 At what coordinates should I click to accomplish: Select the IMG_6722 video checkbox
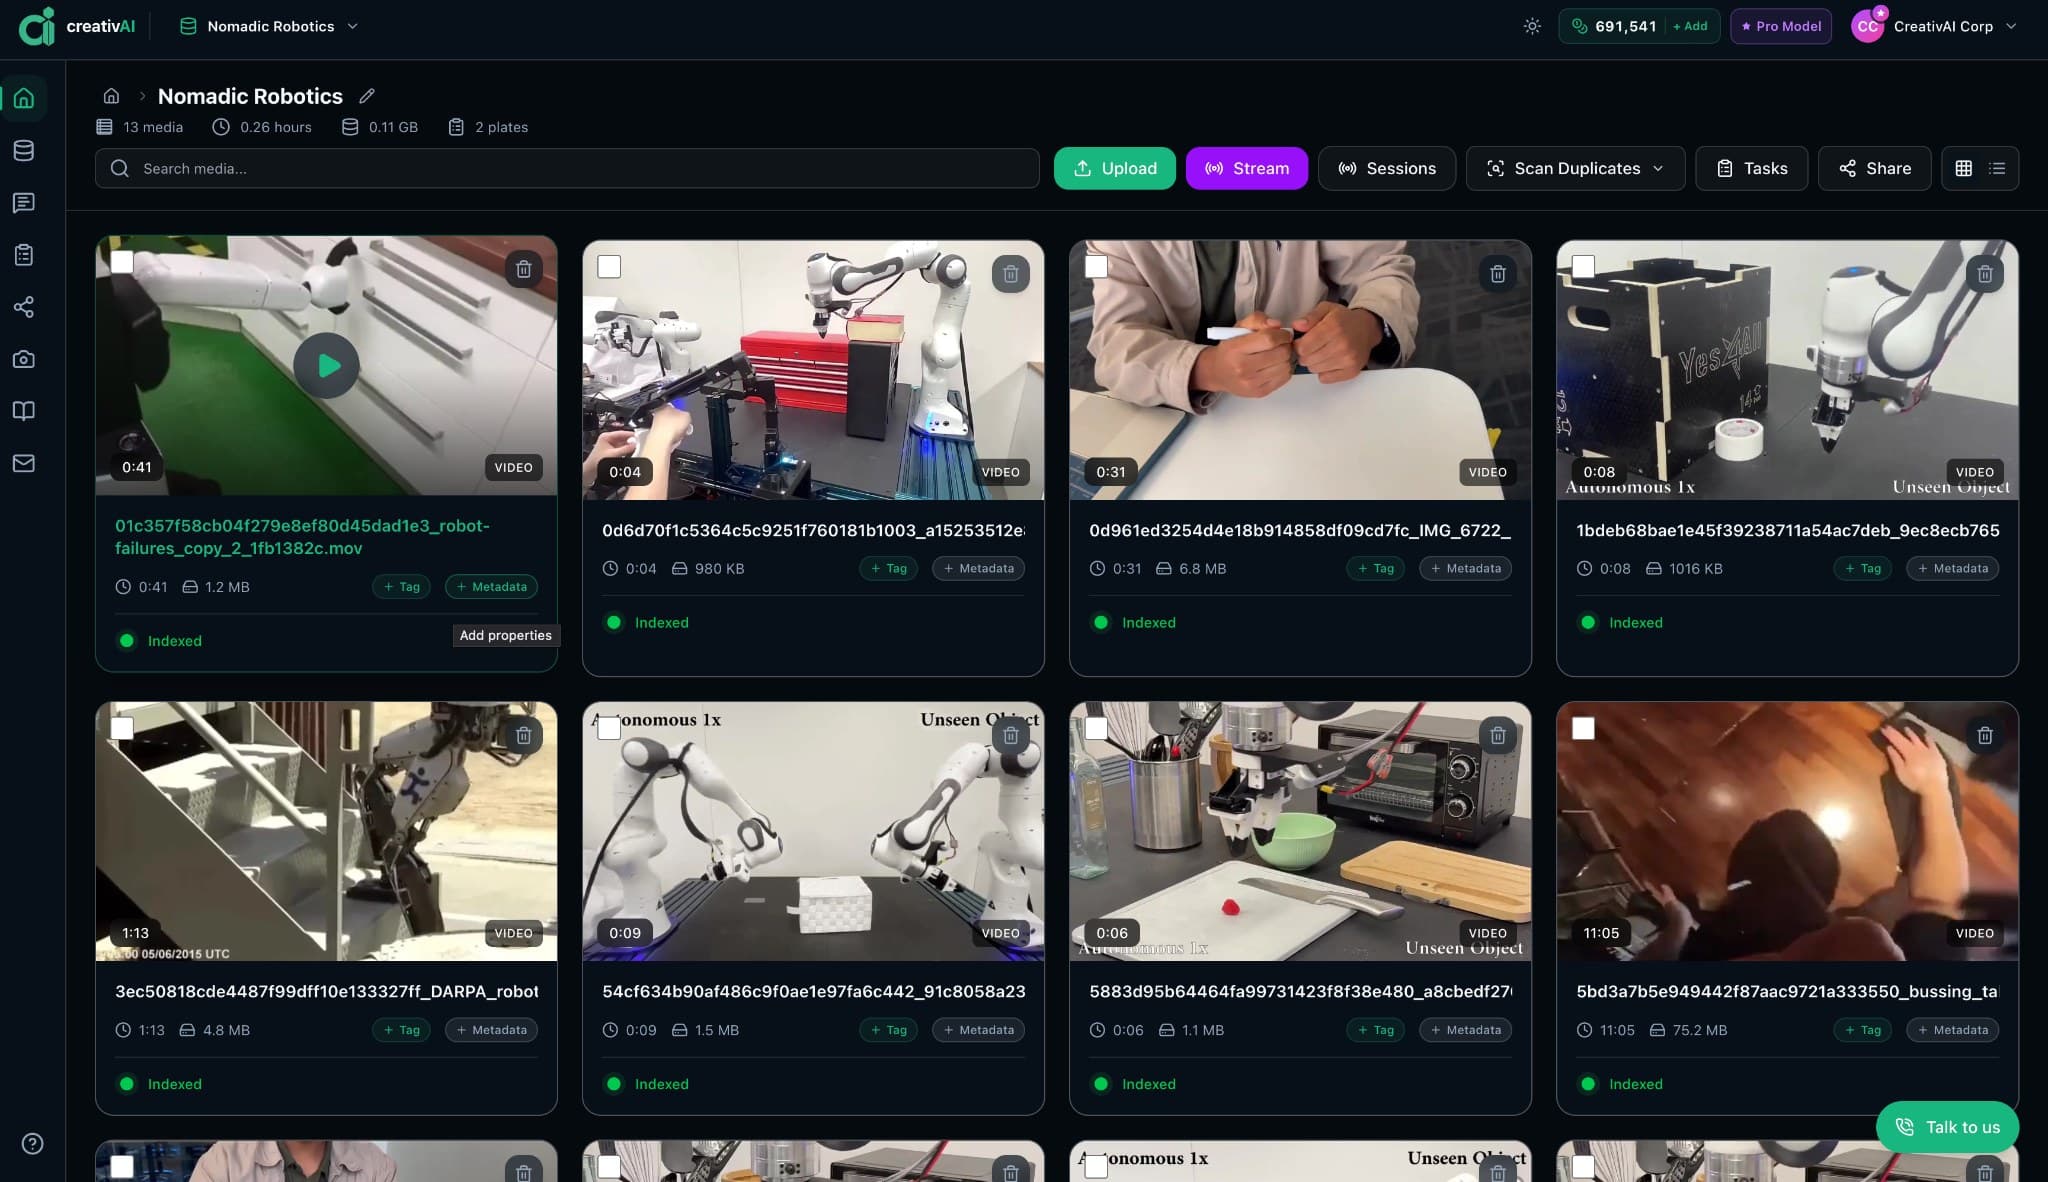click(x=1096, y=266)
